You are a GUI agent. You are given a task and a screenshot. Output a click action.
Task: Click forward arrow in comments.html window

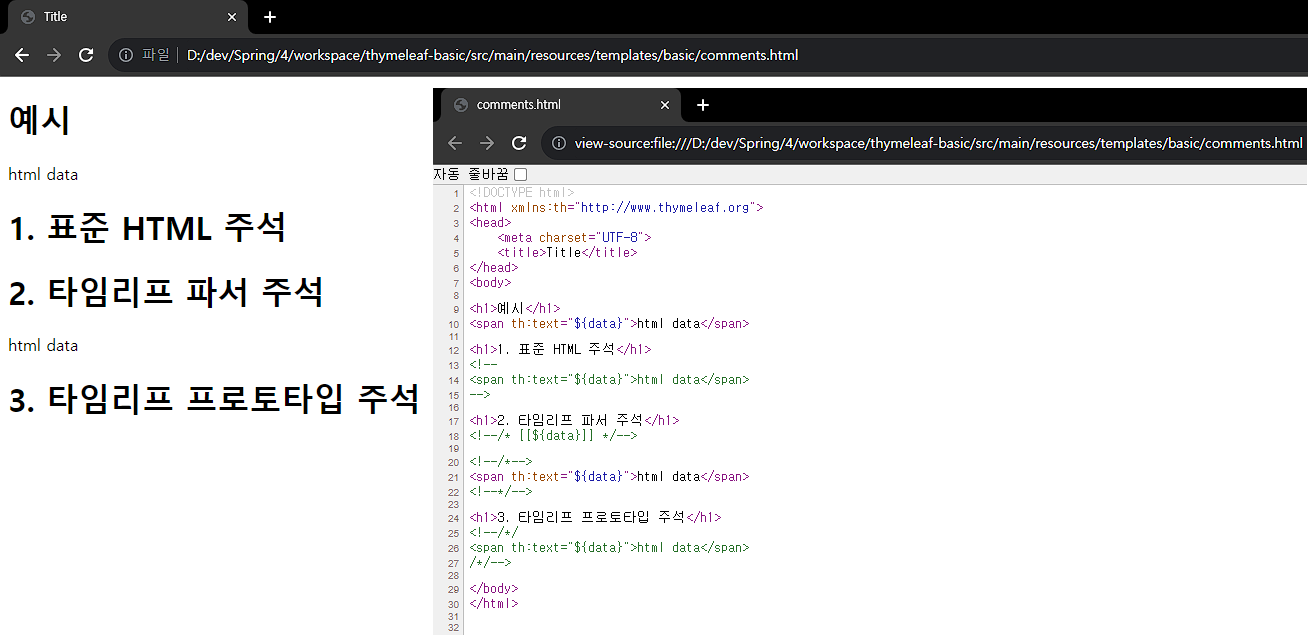click(x=487, y=143)
